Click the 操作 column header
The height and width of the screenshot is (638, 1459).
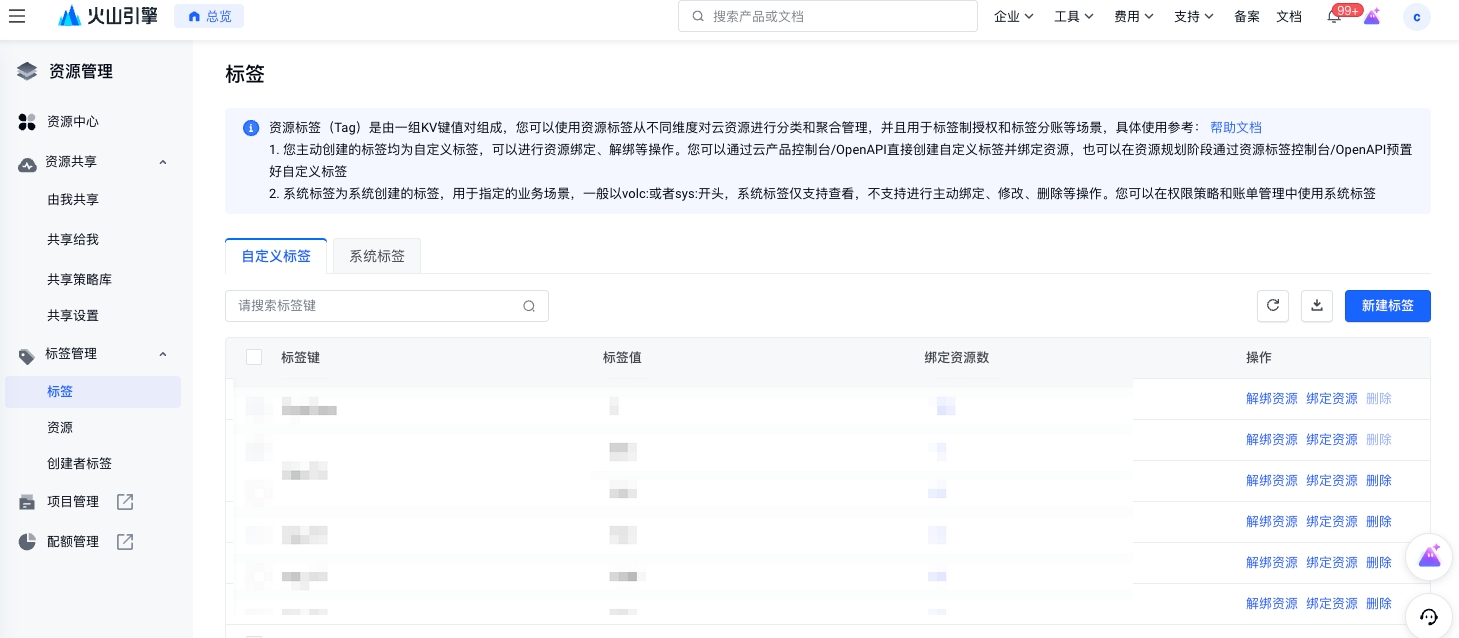click(x=1259, y=357)
